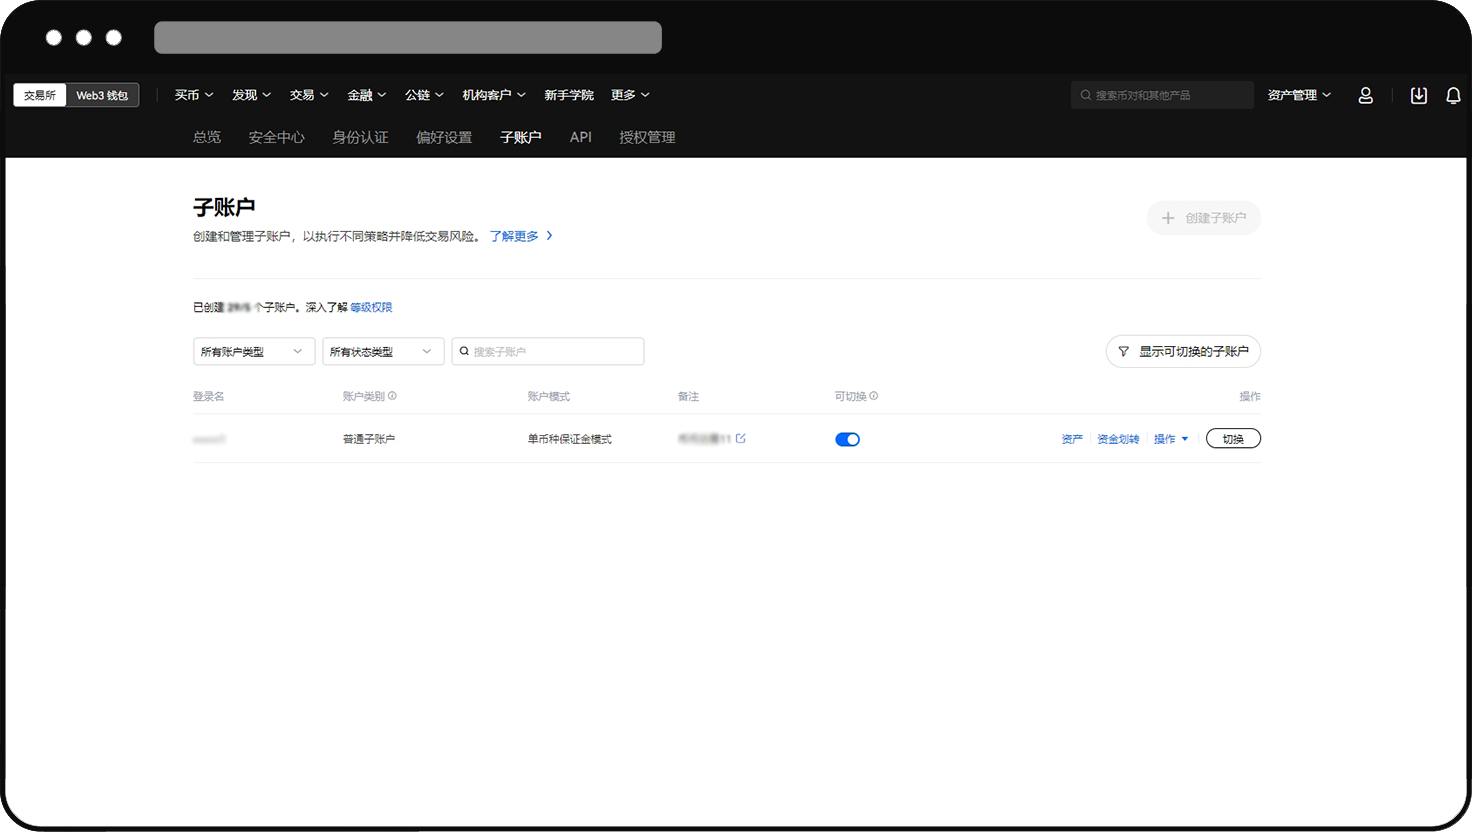Click the 单币种保证金模式 cell
Viewport: 1472px width, 832px height.
[x=570, y=439]
